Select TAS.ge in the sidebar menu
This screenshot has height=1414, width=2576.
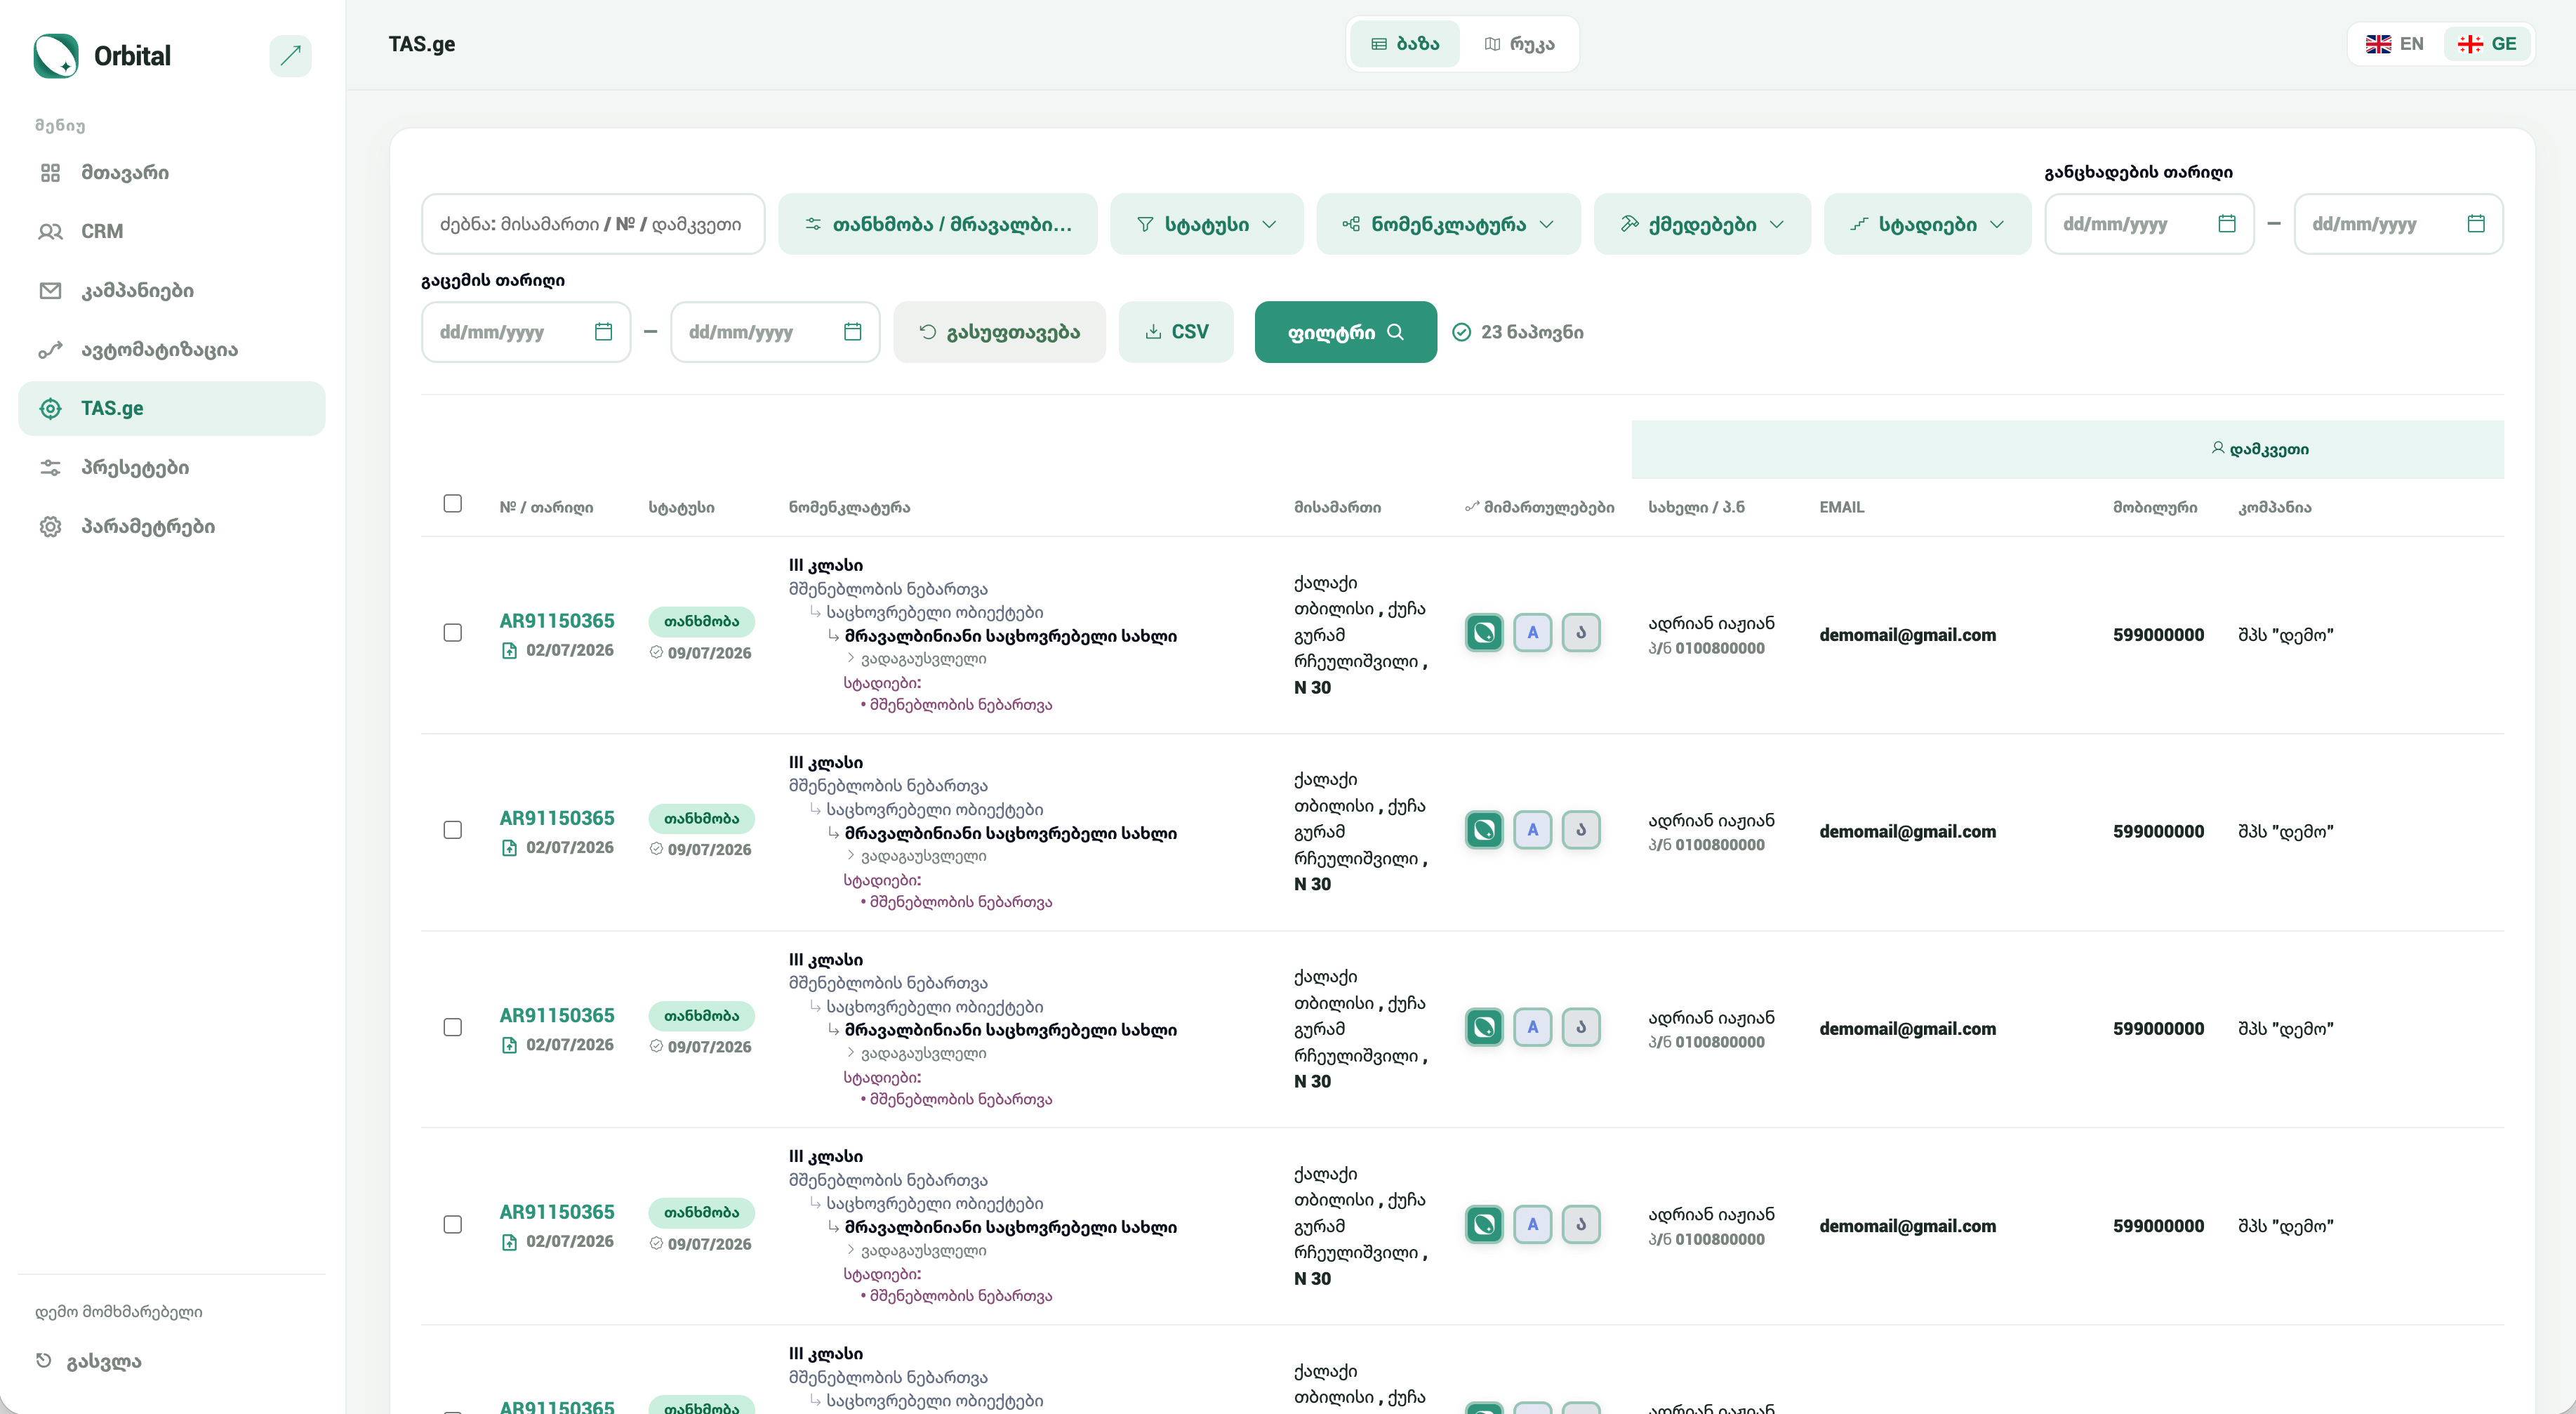(x=172, y=408)
